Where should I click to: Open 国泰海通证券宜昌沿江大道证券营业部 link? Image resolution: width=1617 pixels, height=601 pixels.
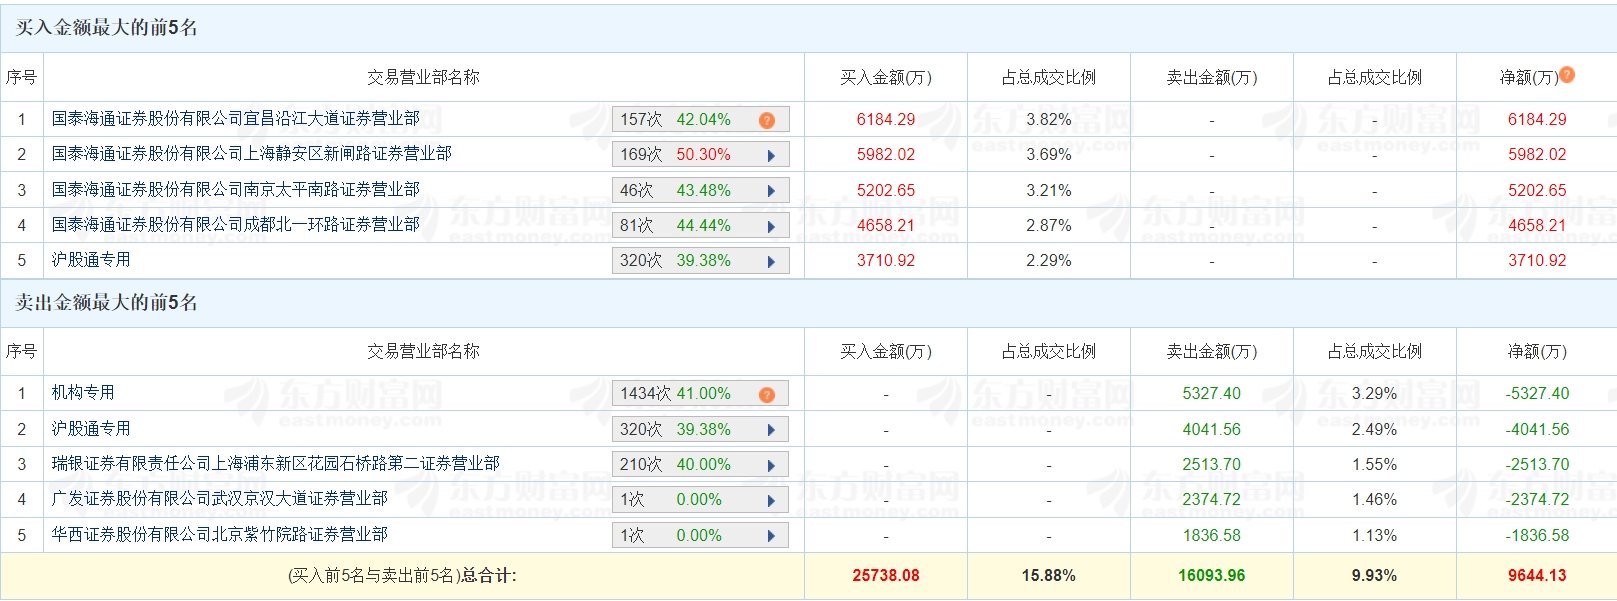click(x=236, y=118)
